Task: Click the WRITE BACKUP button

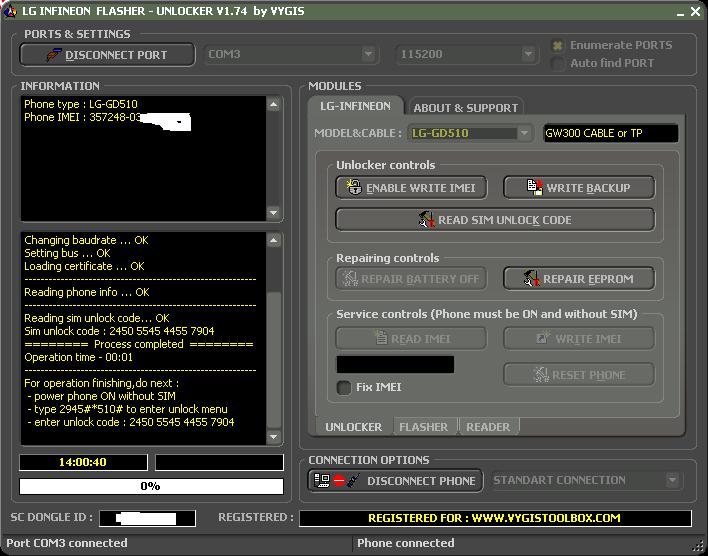Action: [579, 187]
